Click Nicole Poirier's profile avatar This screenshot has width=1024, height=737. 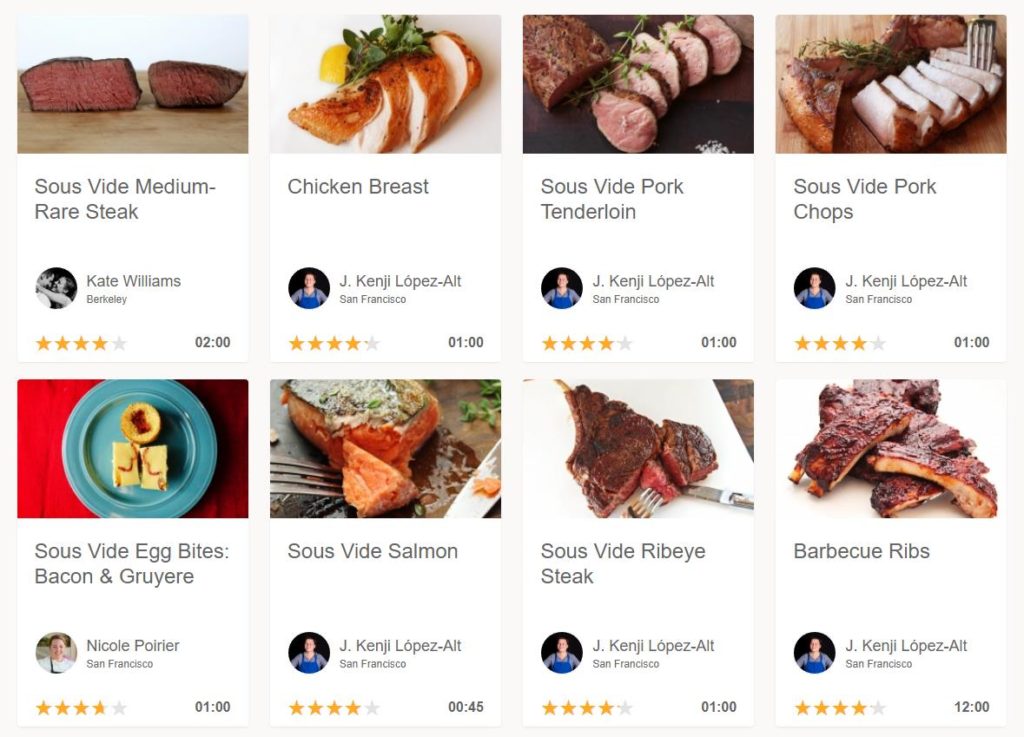click(x=56, y=653)
